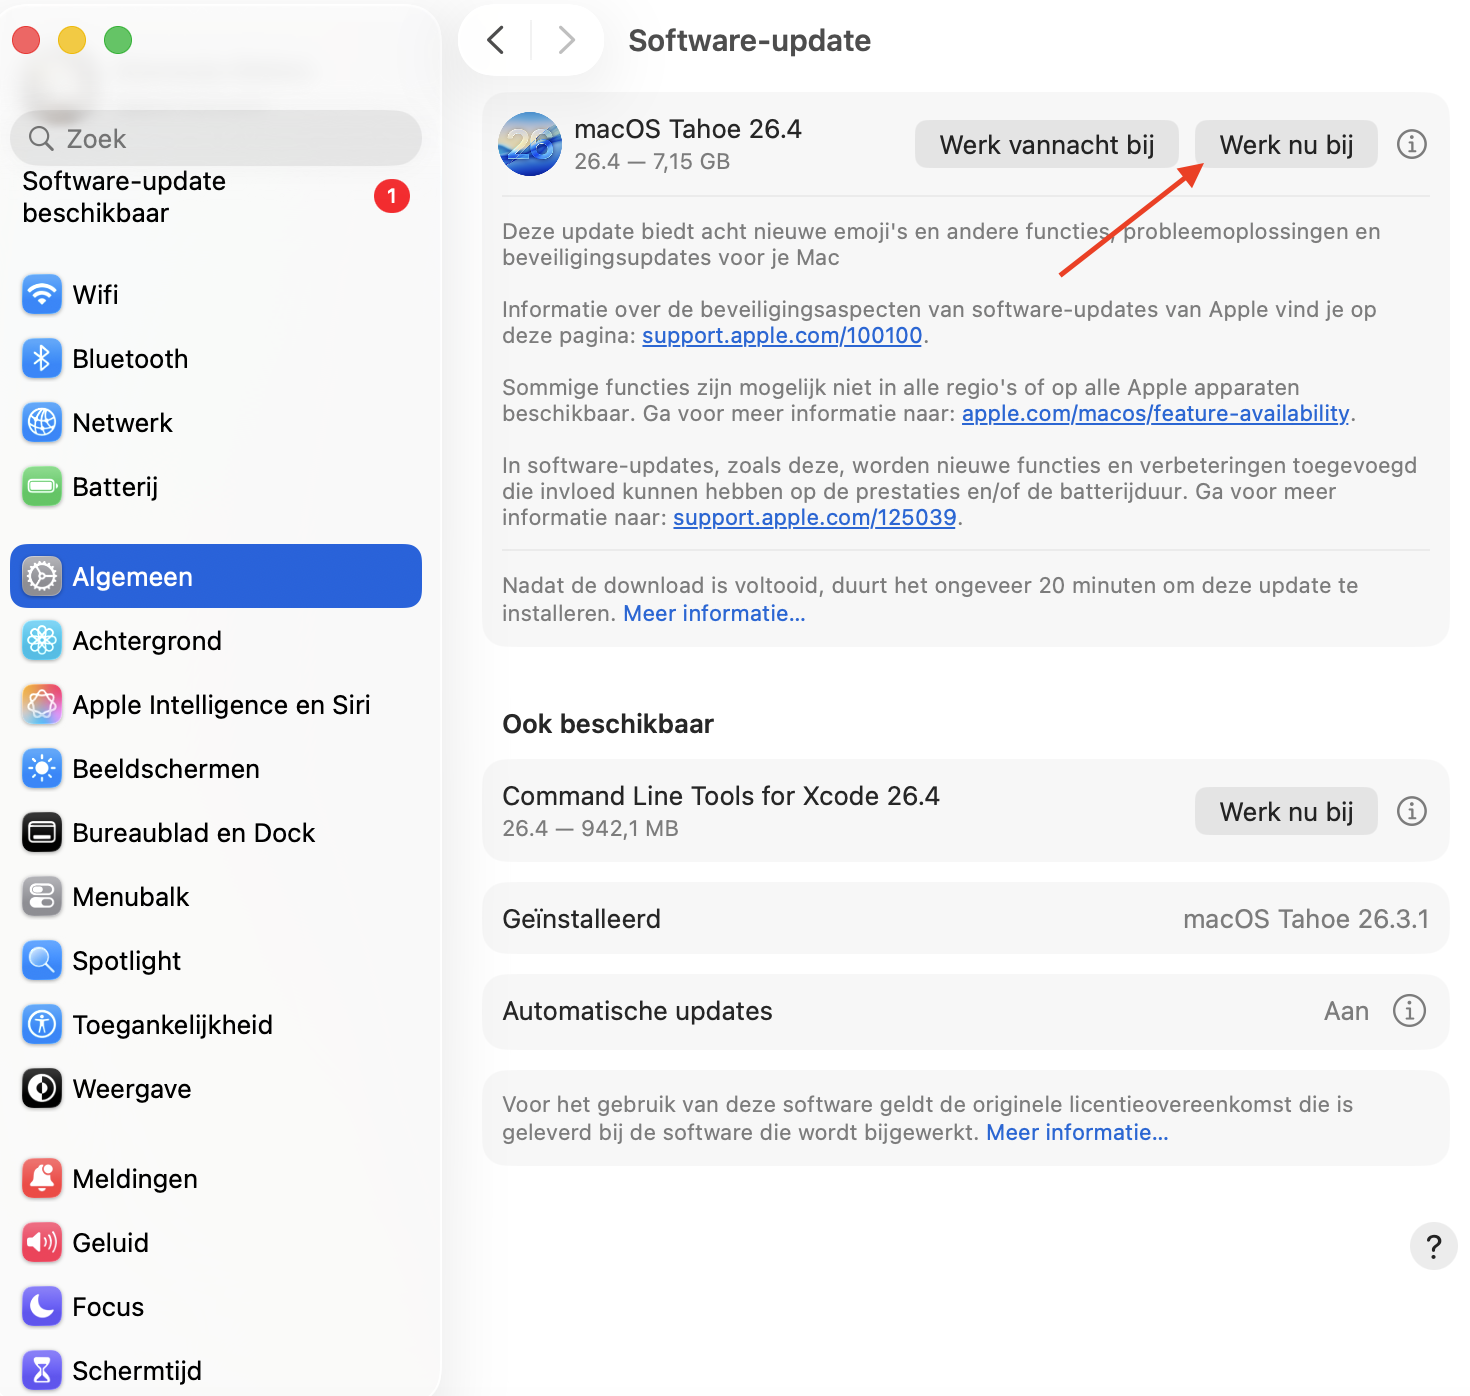This screenshot has width=1470, height=1396.
Task: Show info about Automatische updates
Action: 1409,1011
